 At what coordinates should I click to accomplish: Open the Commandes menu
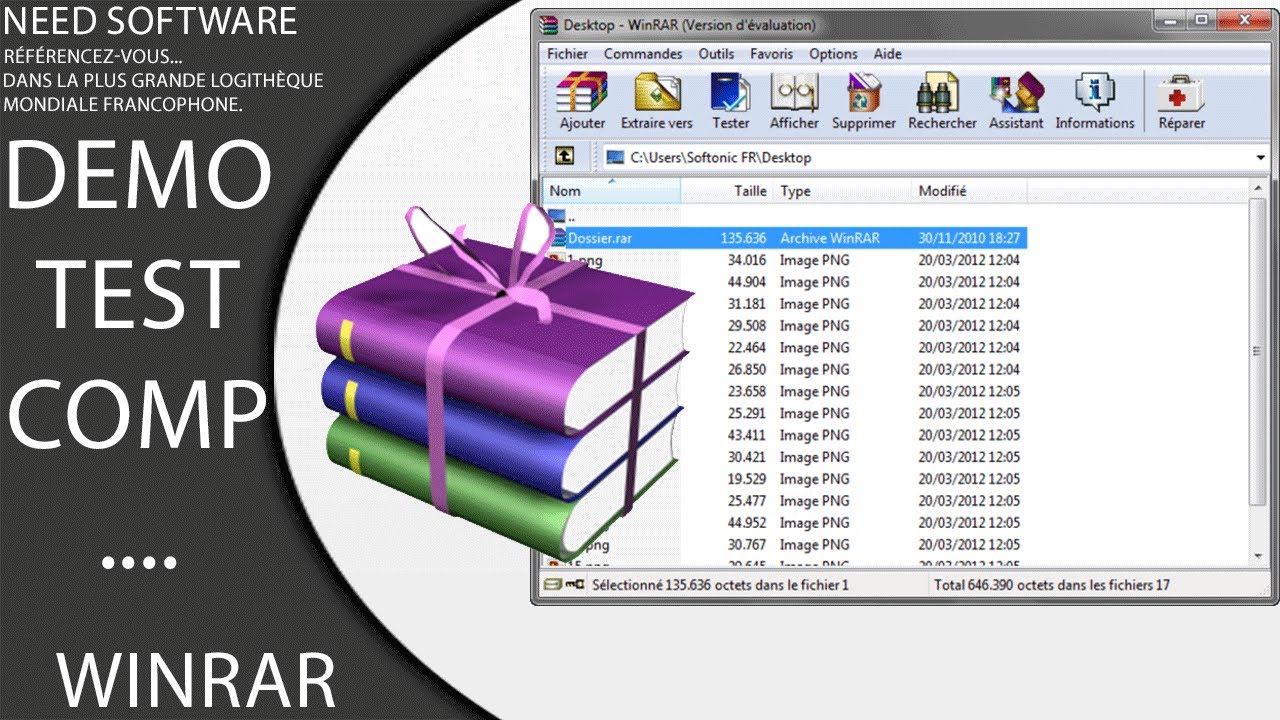tap(643, 54)
